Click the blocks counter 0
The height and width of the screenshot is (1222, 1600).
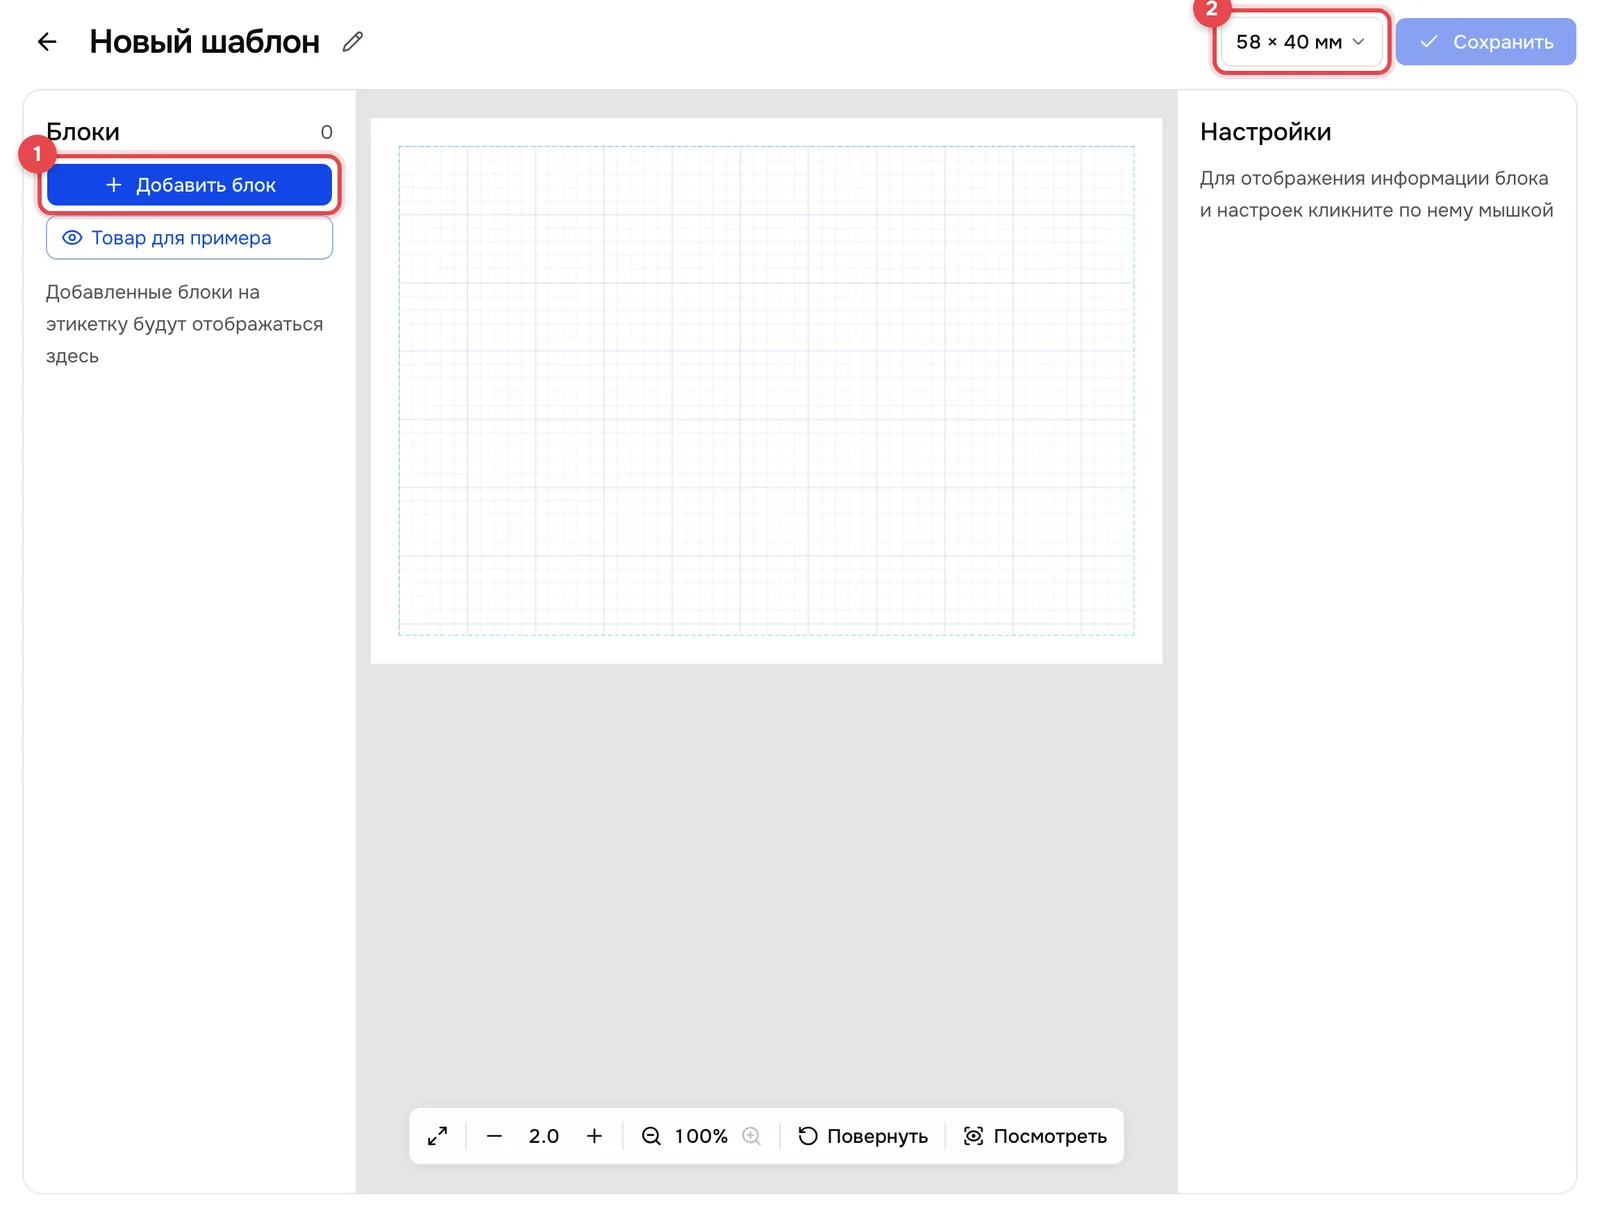point(326,132)
